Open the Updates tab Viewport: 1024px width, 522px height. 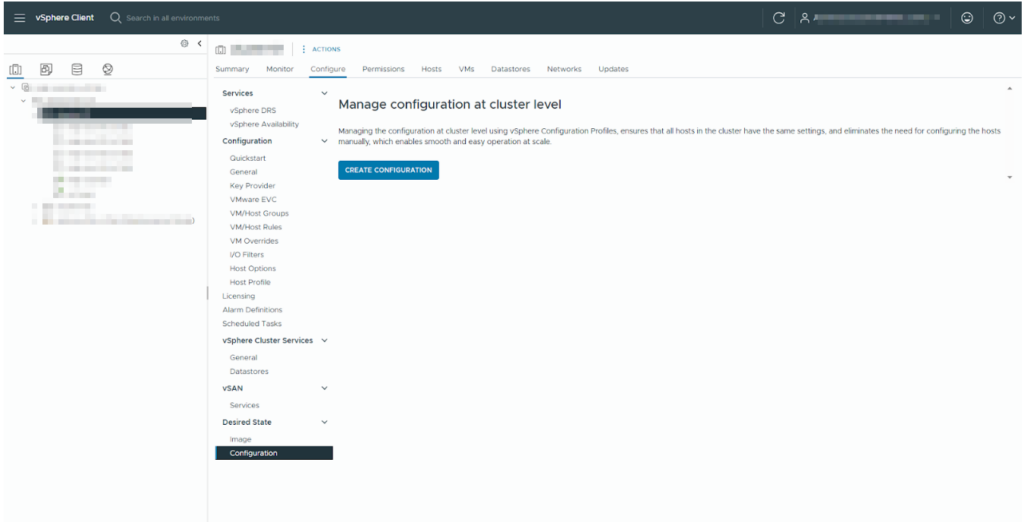[x=613, y=69]
